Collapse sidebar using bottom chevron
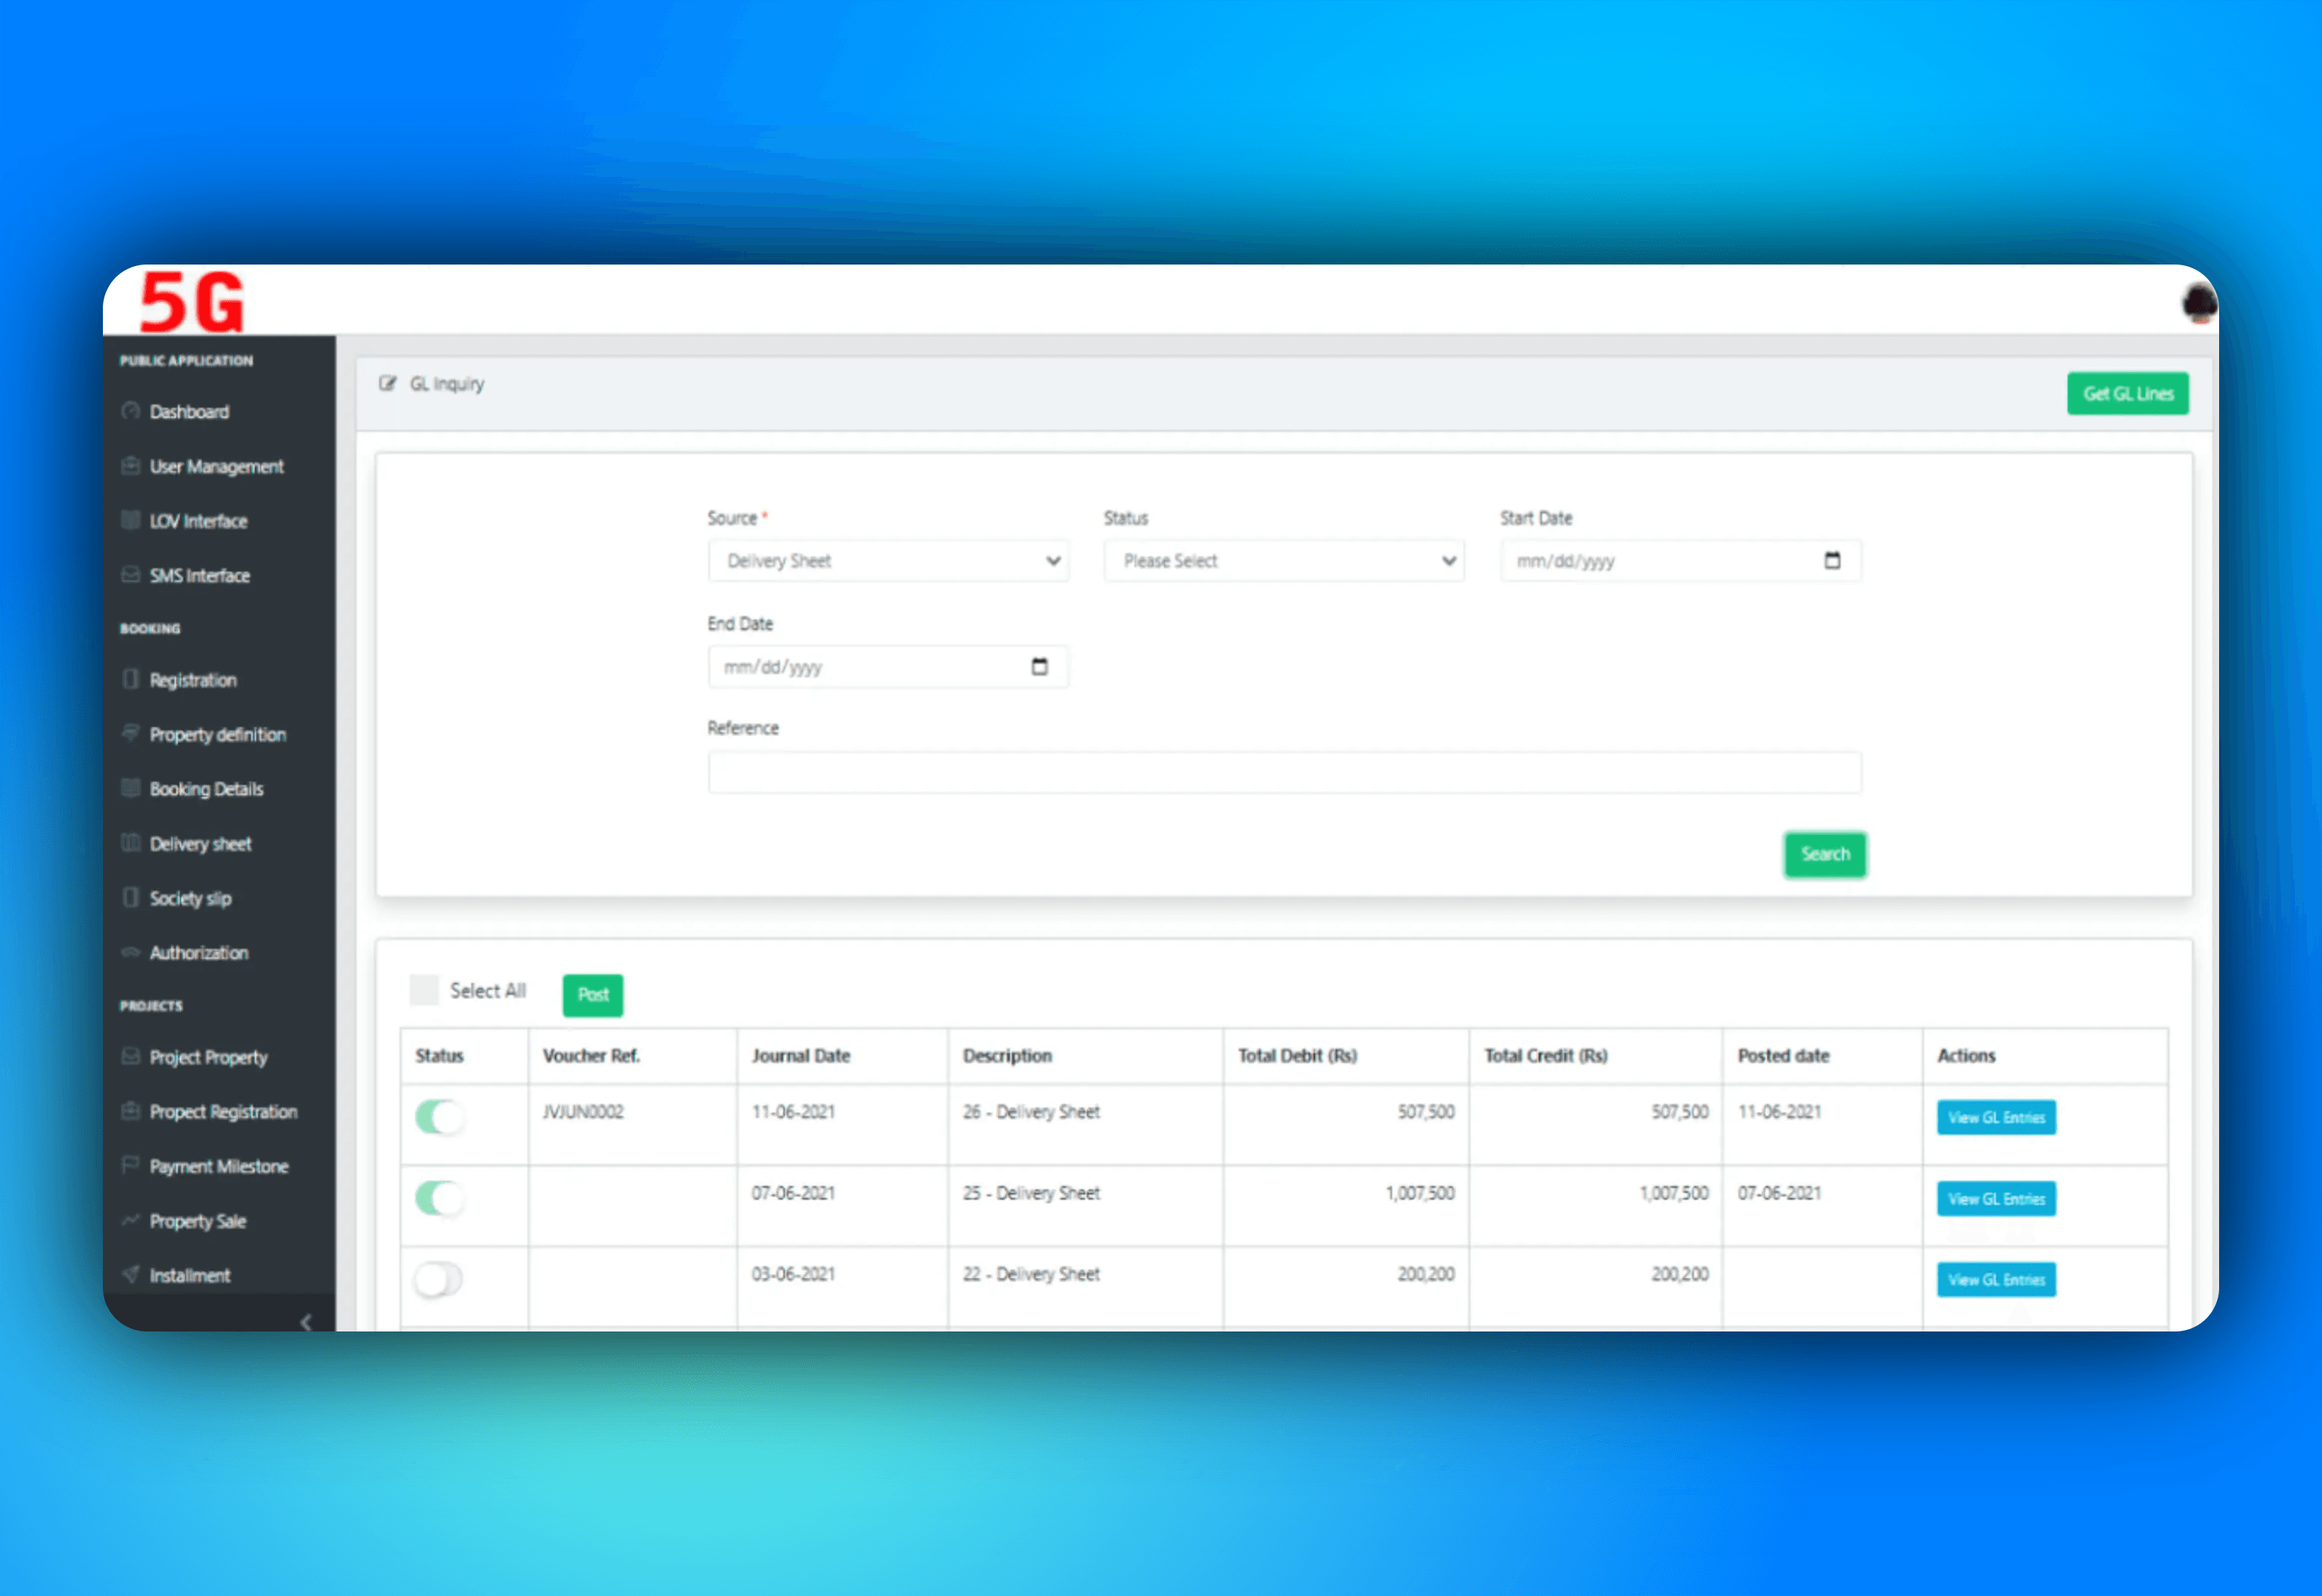This screenshot has width=2322, height=1596. tap(306, 1322)
